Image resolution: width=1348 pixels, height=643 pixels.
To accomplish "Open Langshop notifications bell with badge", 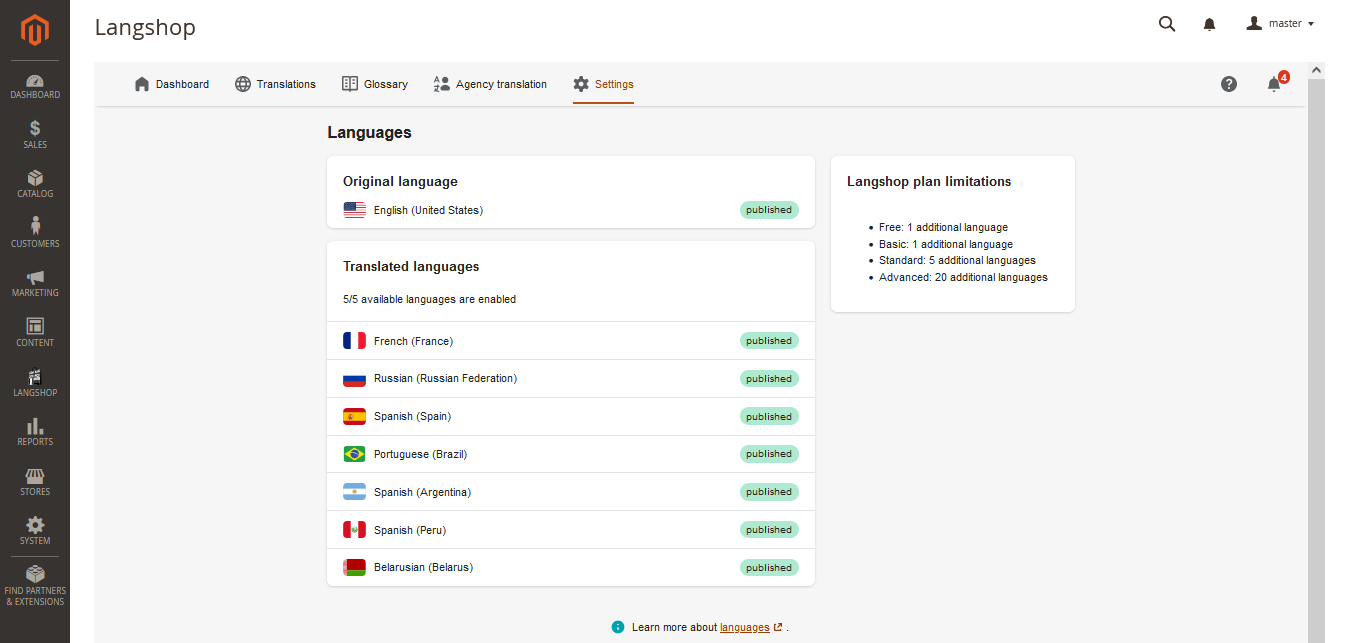I will pos(1275,83).
